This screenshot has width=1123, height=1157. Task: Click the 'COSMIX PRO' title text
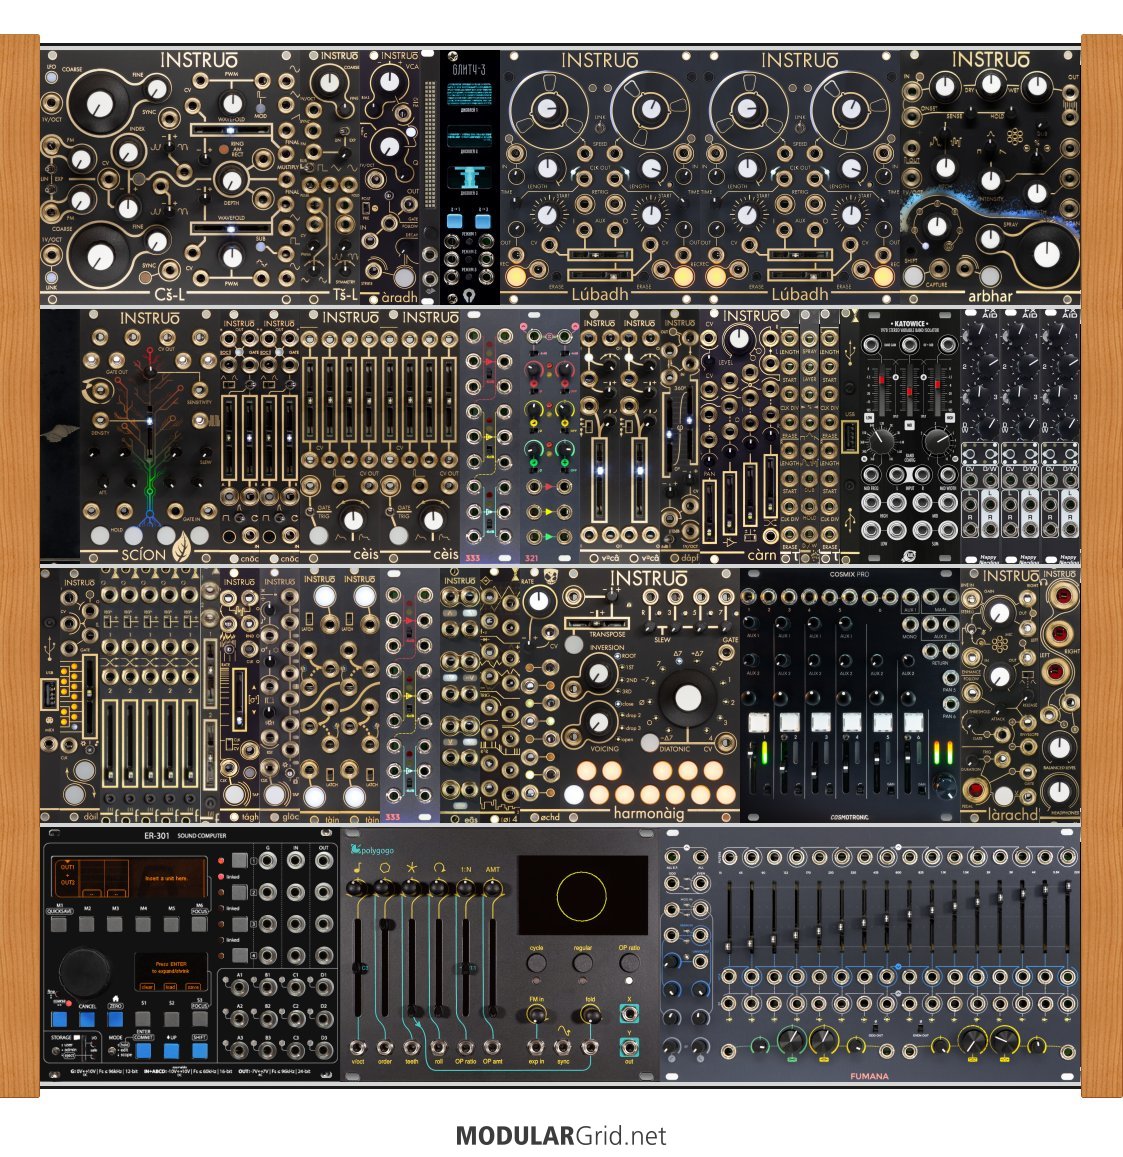849,574
